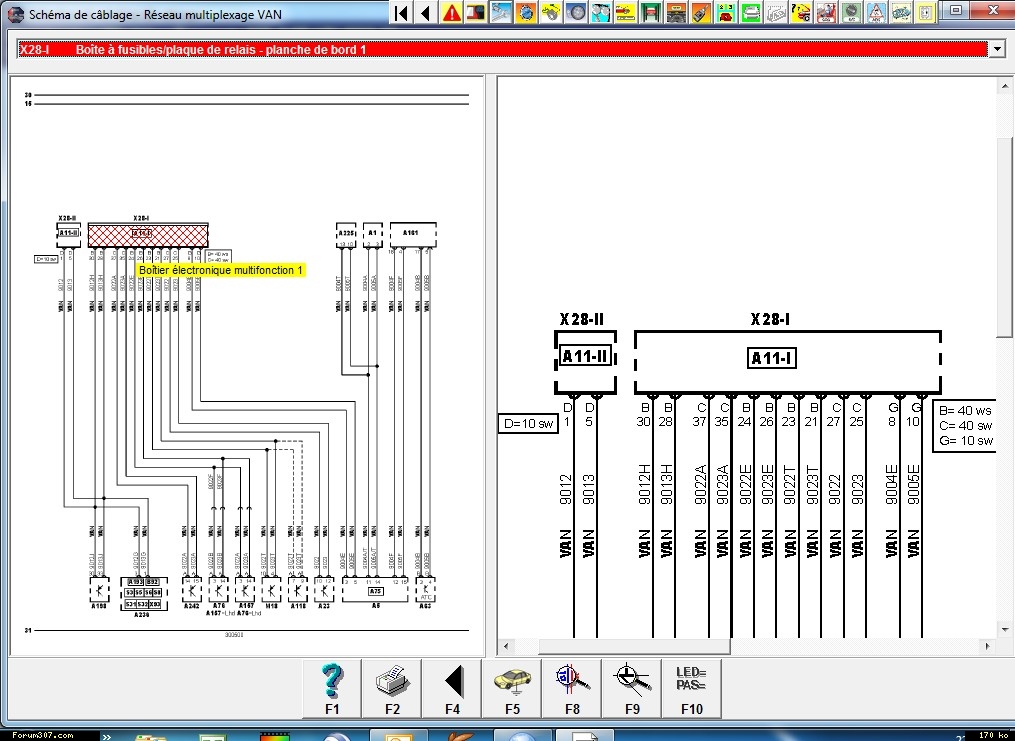Viewport: 1015px width, 741px height.
Task: Go back with the F4 arrow button
Action: [452, 689]
